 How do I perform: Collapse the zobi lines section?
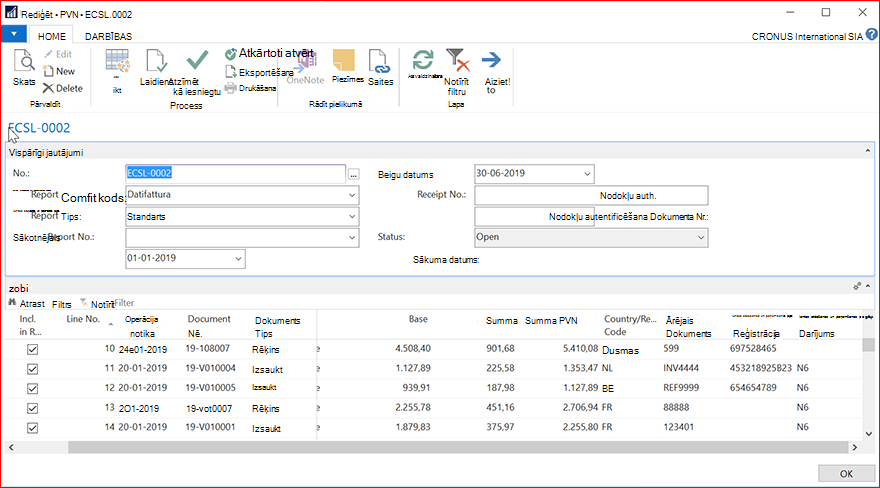click(x=868, y=286)
